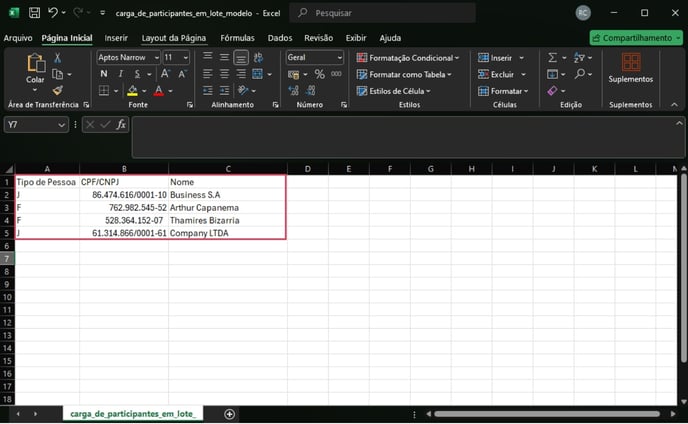Undo the last action

pos(53,13)
